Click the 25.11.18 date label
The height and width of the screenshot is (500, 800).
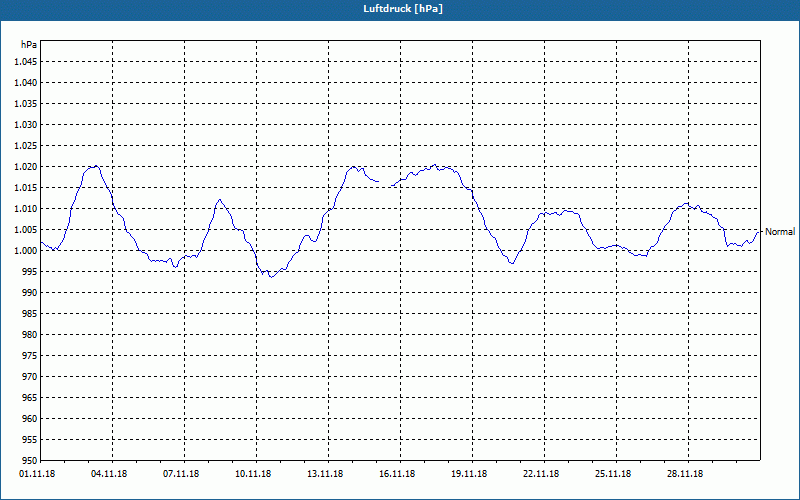point(613,473)
